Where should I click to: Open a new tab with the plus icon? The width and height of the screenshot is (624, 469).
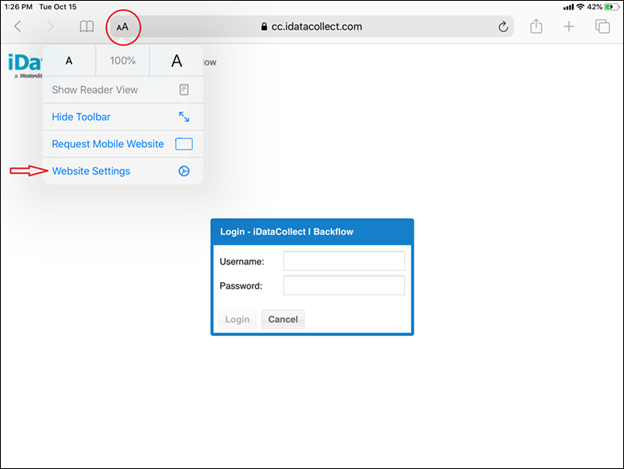click(569, 27)
